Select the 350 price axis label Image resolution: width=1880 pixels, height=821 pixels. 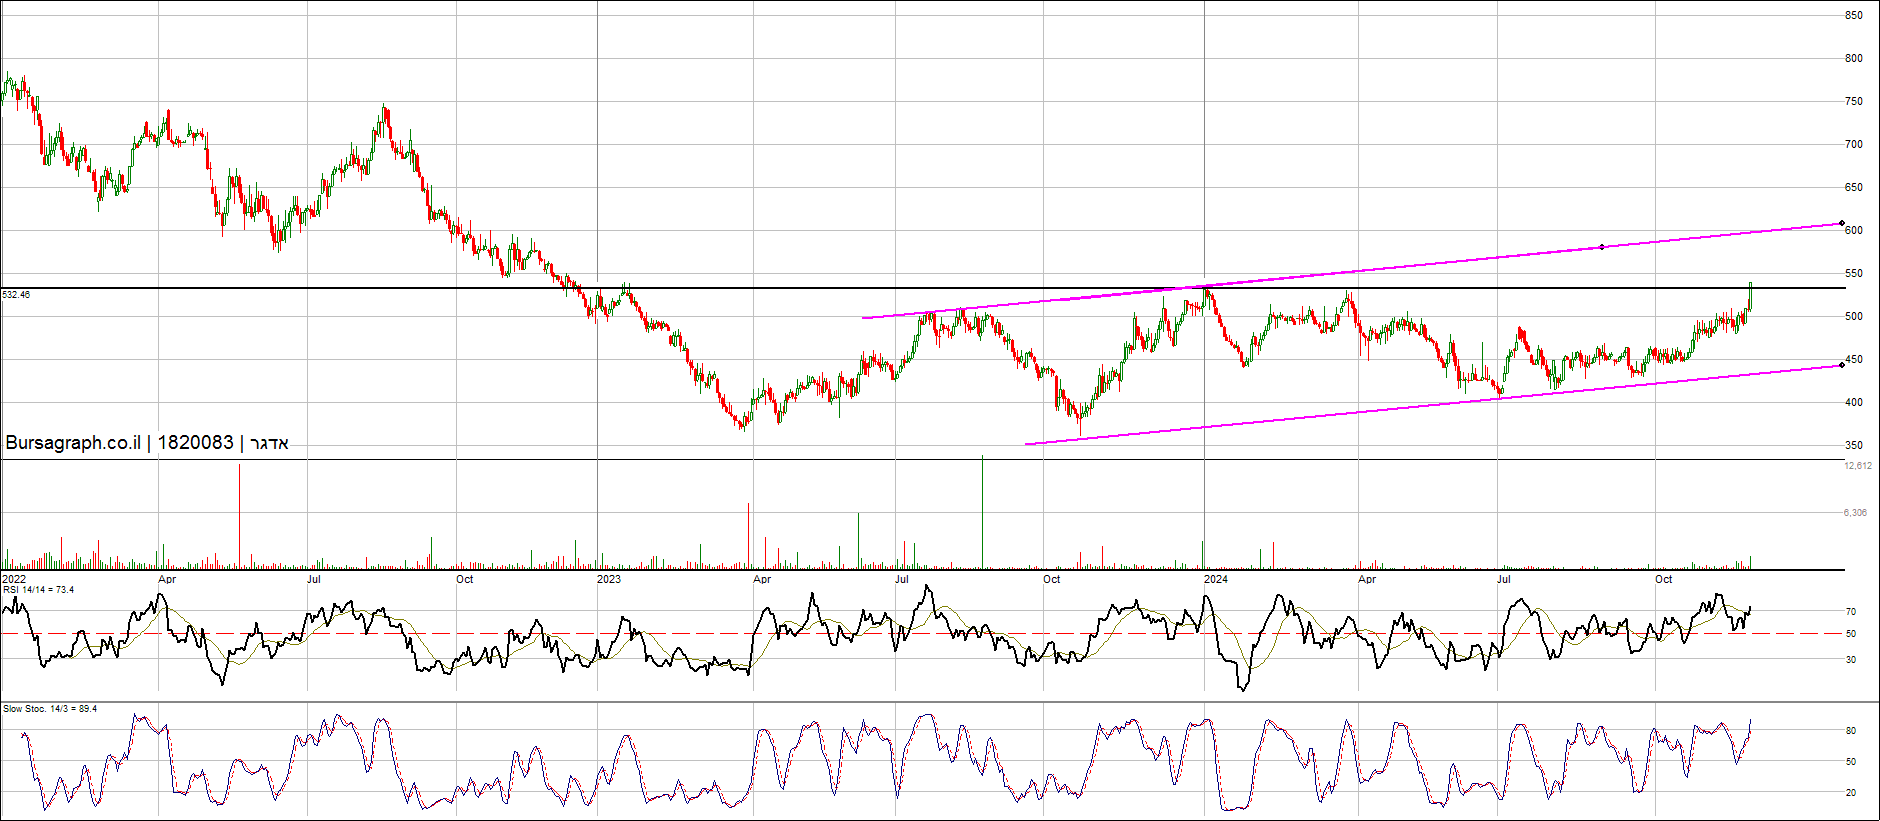click(x=1854, y=445)
